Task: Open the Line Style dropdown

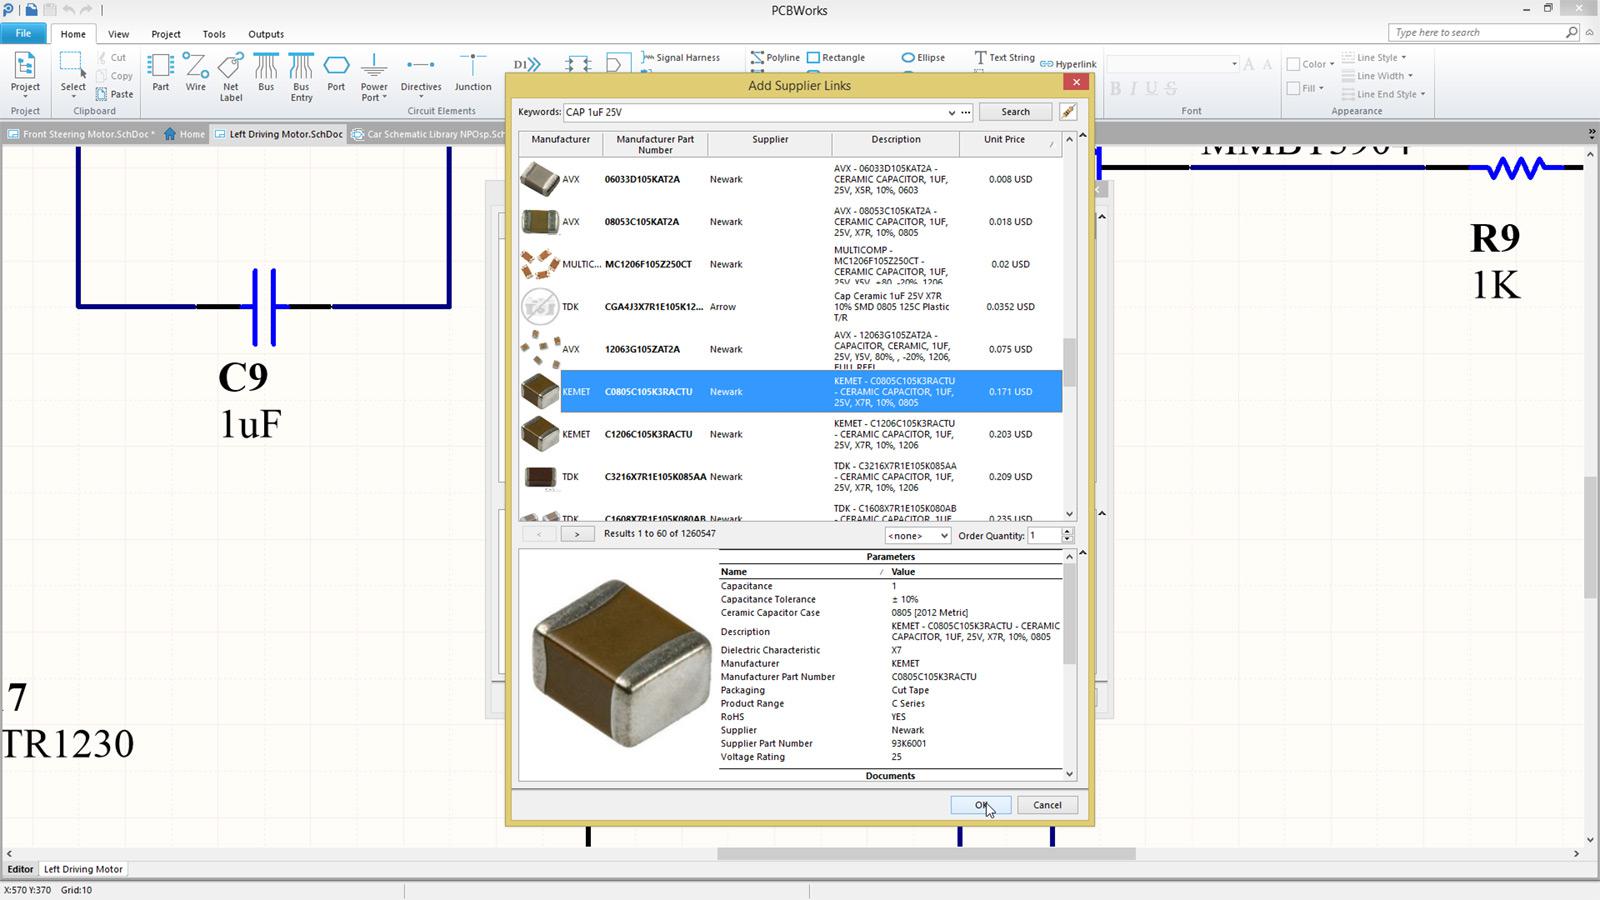Action: [1378, 57]
